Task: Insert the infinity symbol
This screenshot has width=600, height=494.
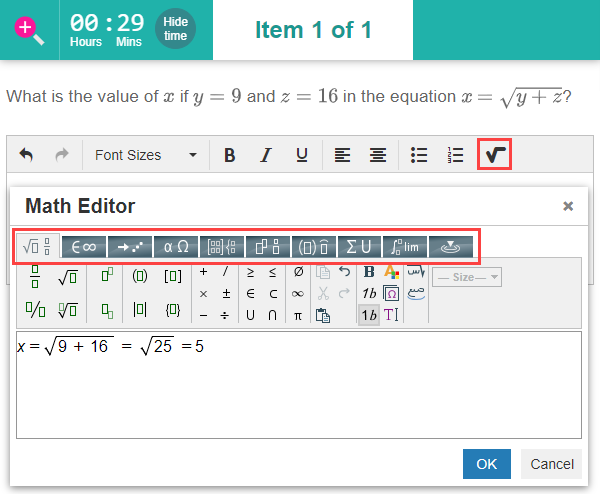Action: pyautogui.click(x=297, y=293)
